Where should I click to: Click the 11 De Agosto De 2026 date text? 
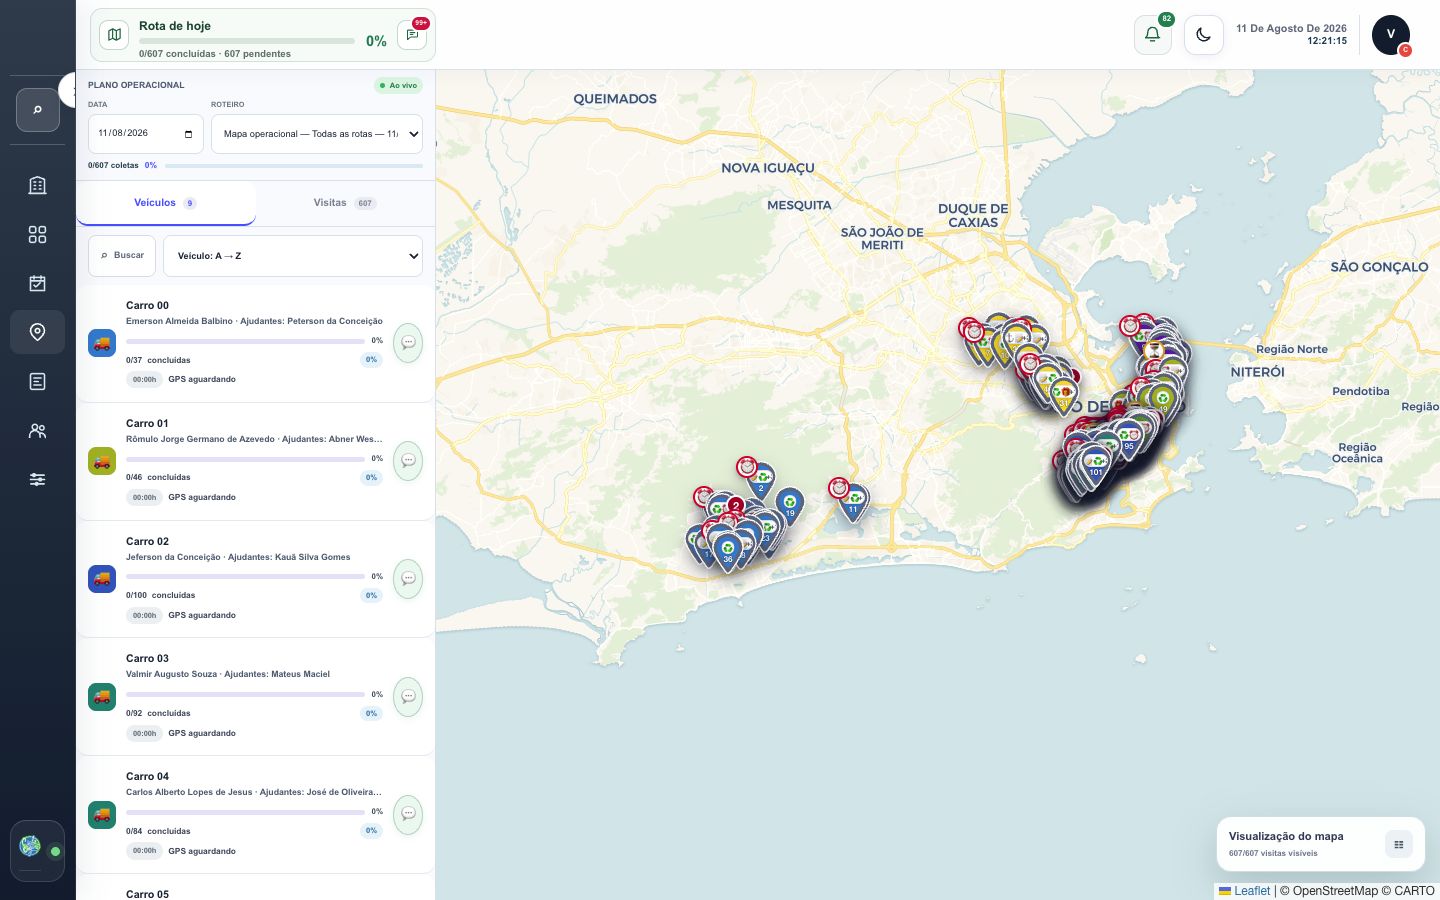pos(1291,29)
